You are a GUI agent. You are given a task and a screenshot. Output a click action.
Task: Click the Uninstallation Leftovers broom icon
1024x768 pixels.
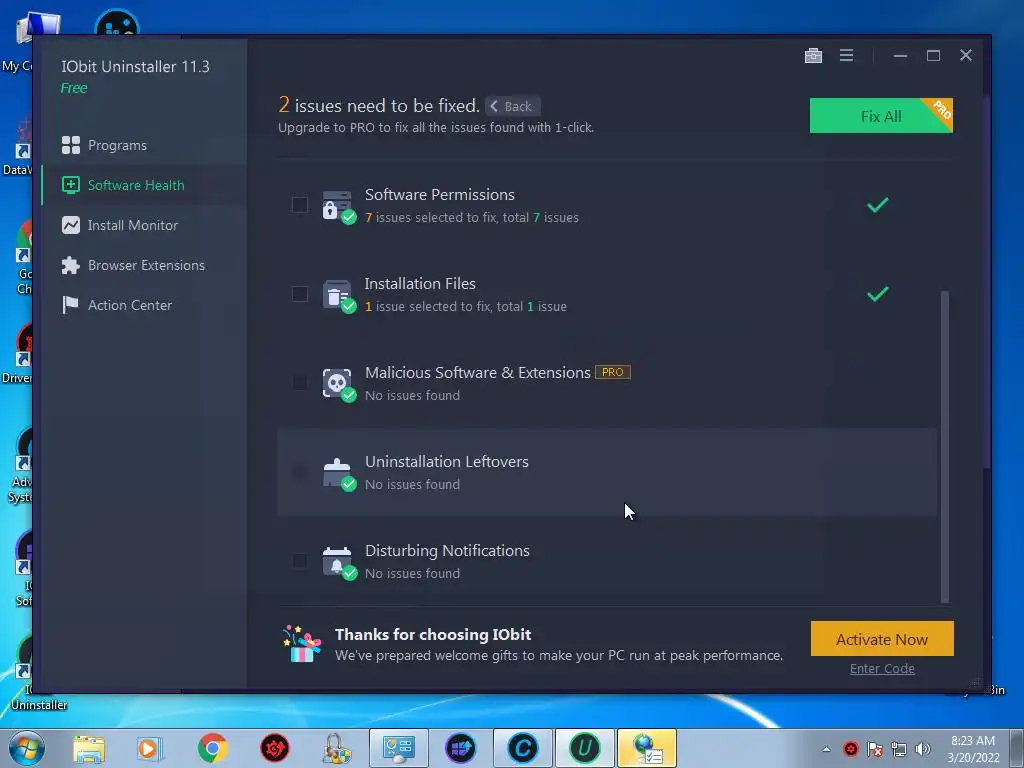tap(338, 473)
